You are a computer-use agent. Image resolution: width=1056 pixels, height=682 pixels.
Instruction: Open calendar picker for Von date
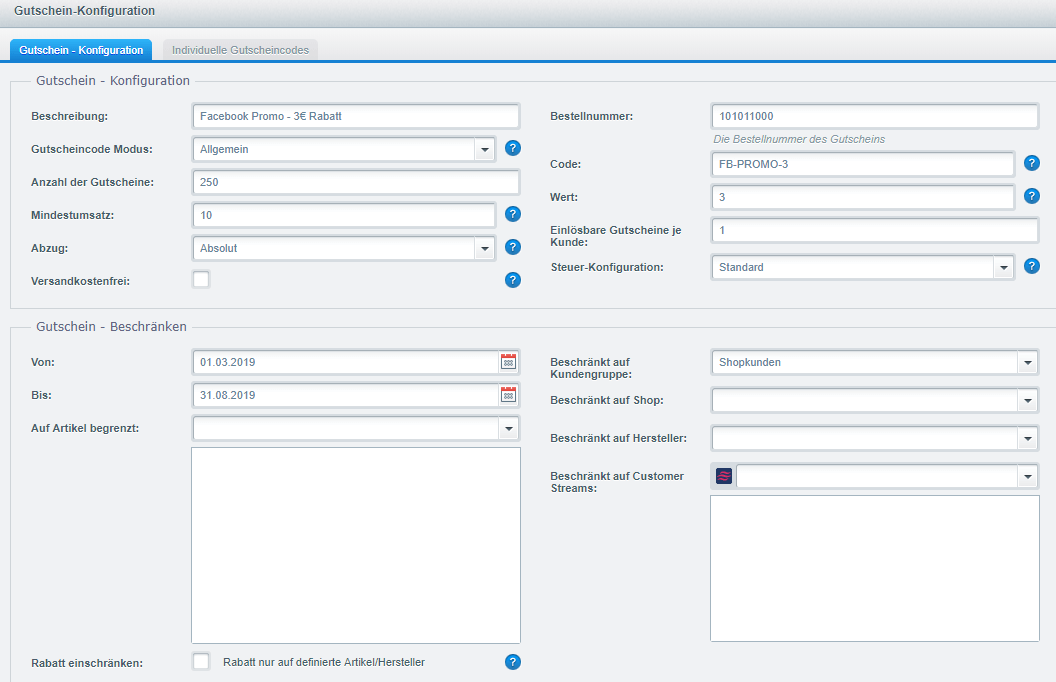click(508, 362)
